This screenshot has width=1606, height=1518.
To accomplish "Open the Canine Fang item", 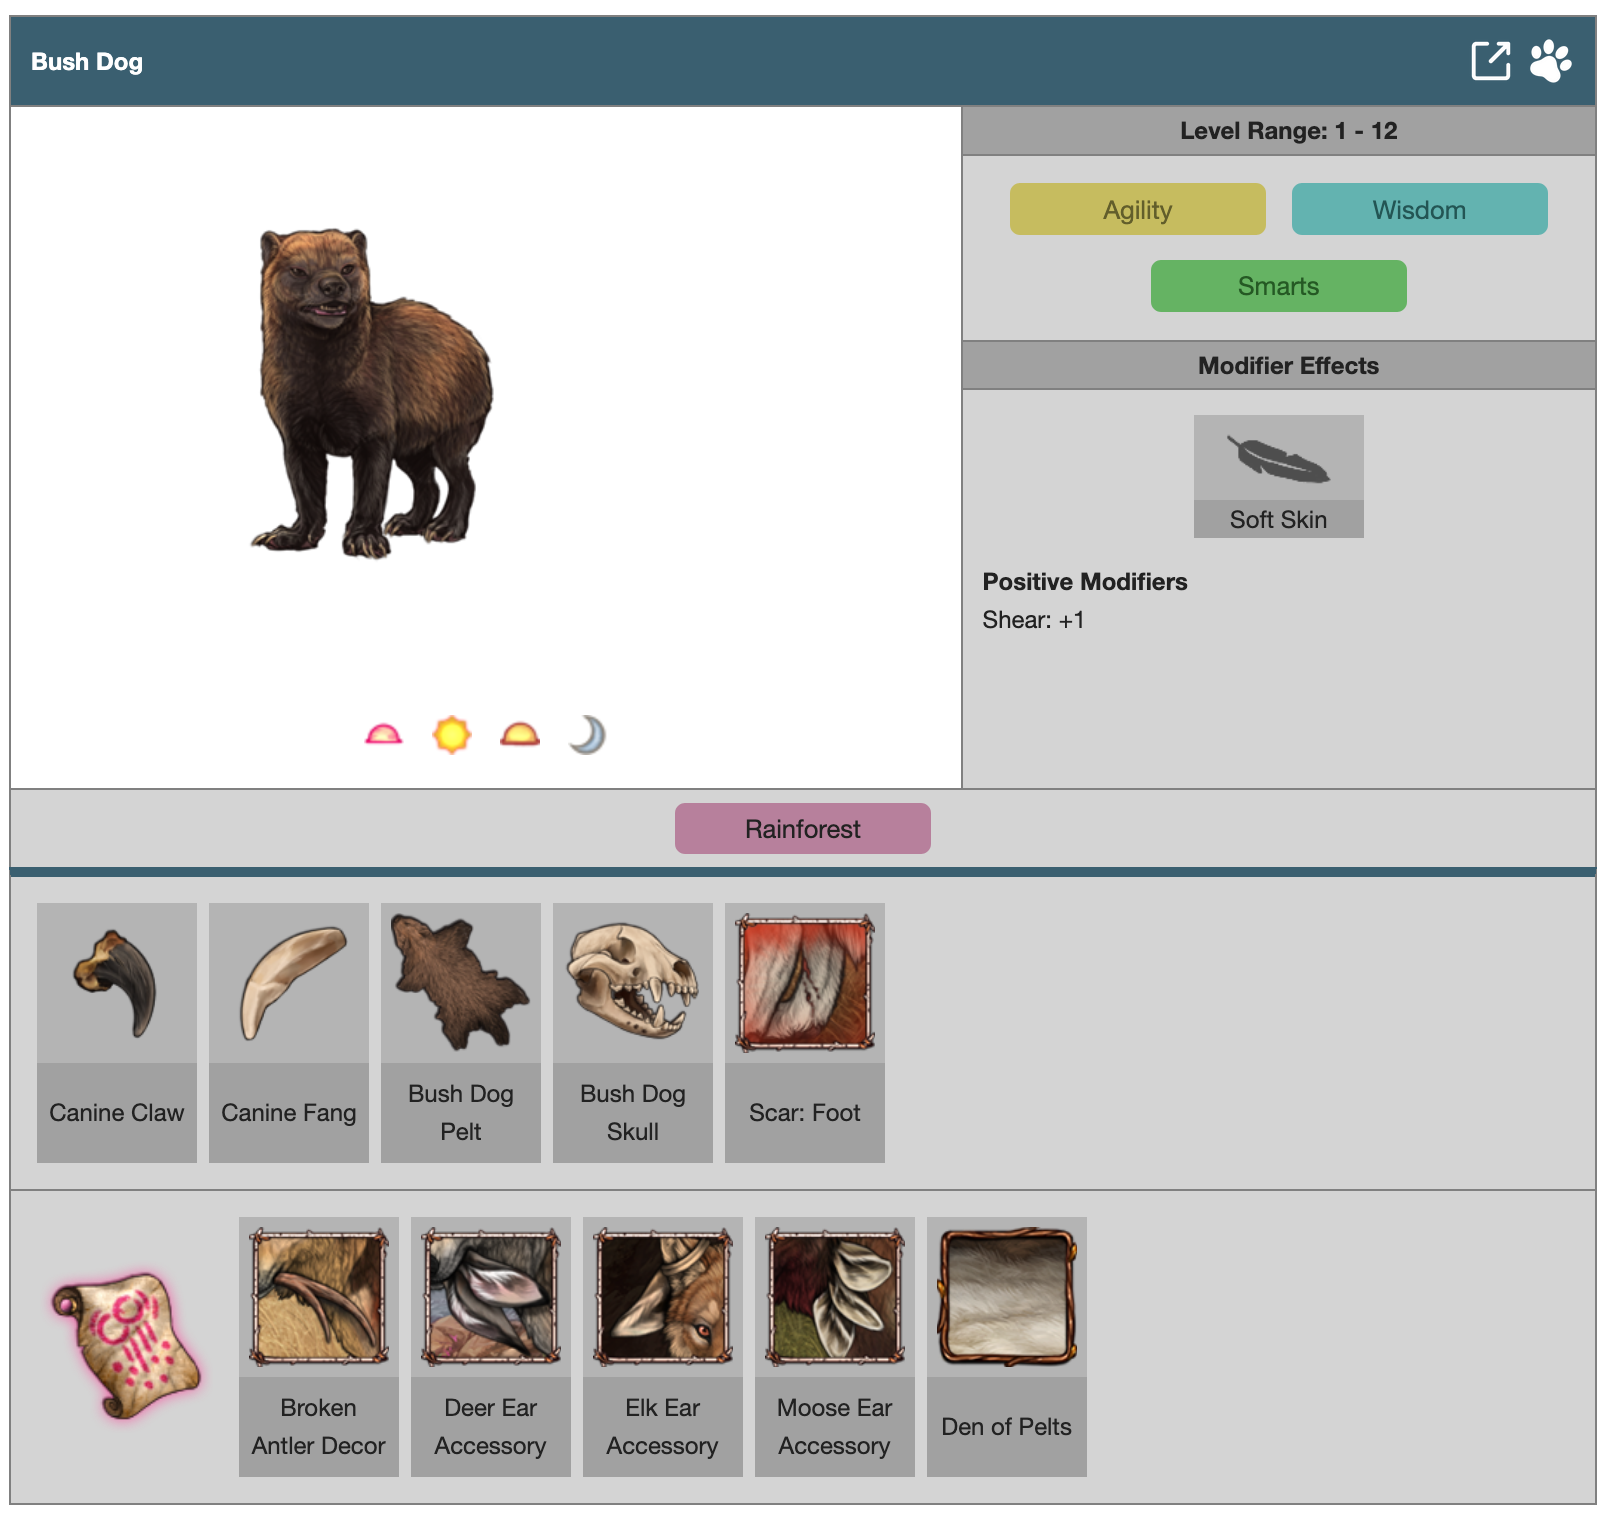I will 289,1032.
